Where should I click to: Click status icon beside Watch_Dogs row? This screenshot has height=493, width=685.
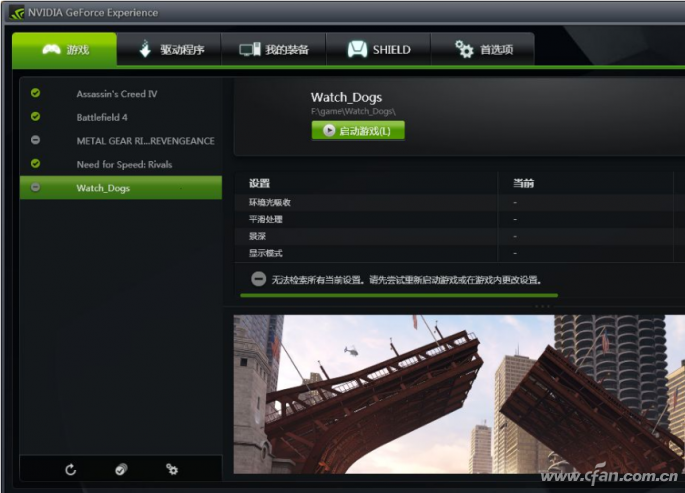[x=35, y=187]
